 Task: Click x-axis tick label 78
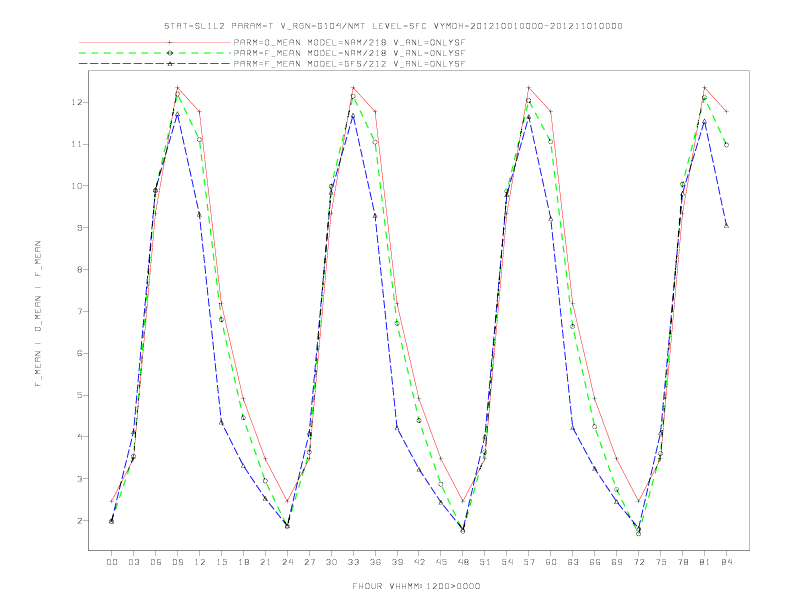[x=683, y=562]
